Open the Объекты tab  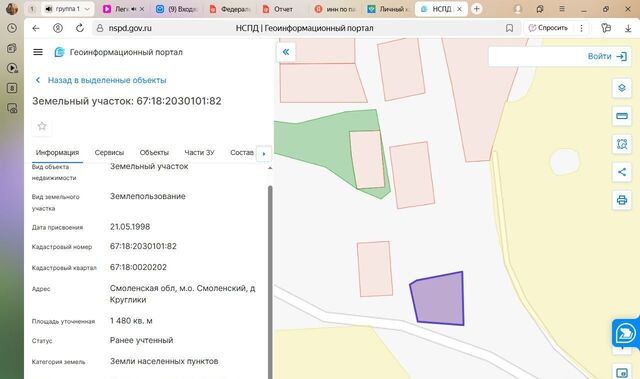click(154, 153)
